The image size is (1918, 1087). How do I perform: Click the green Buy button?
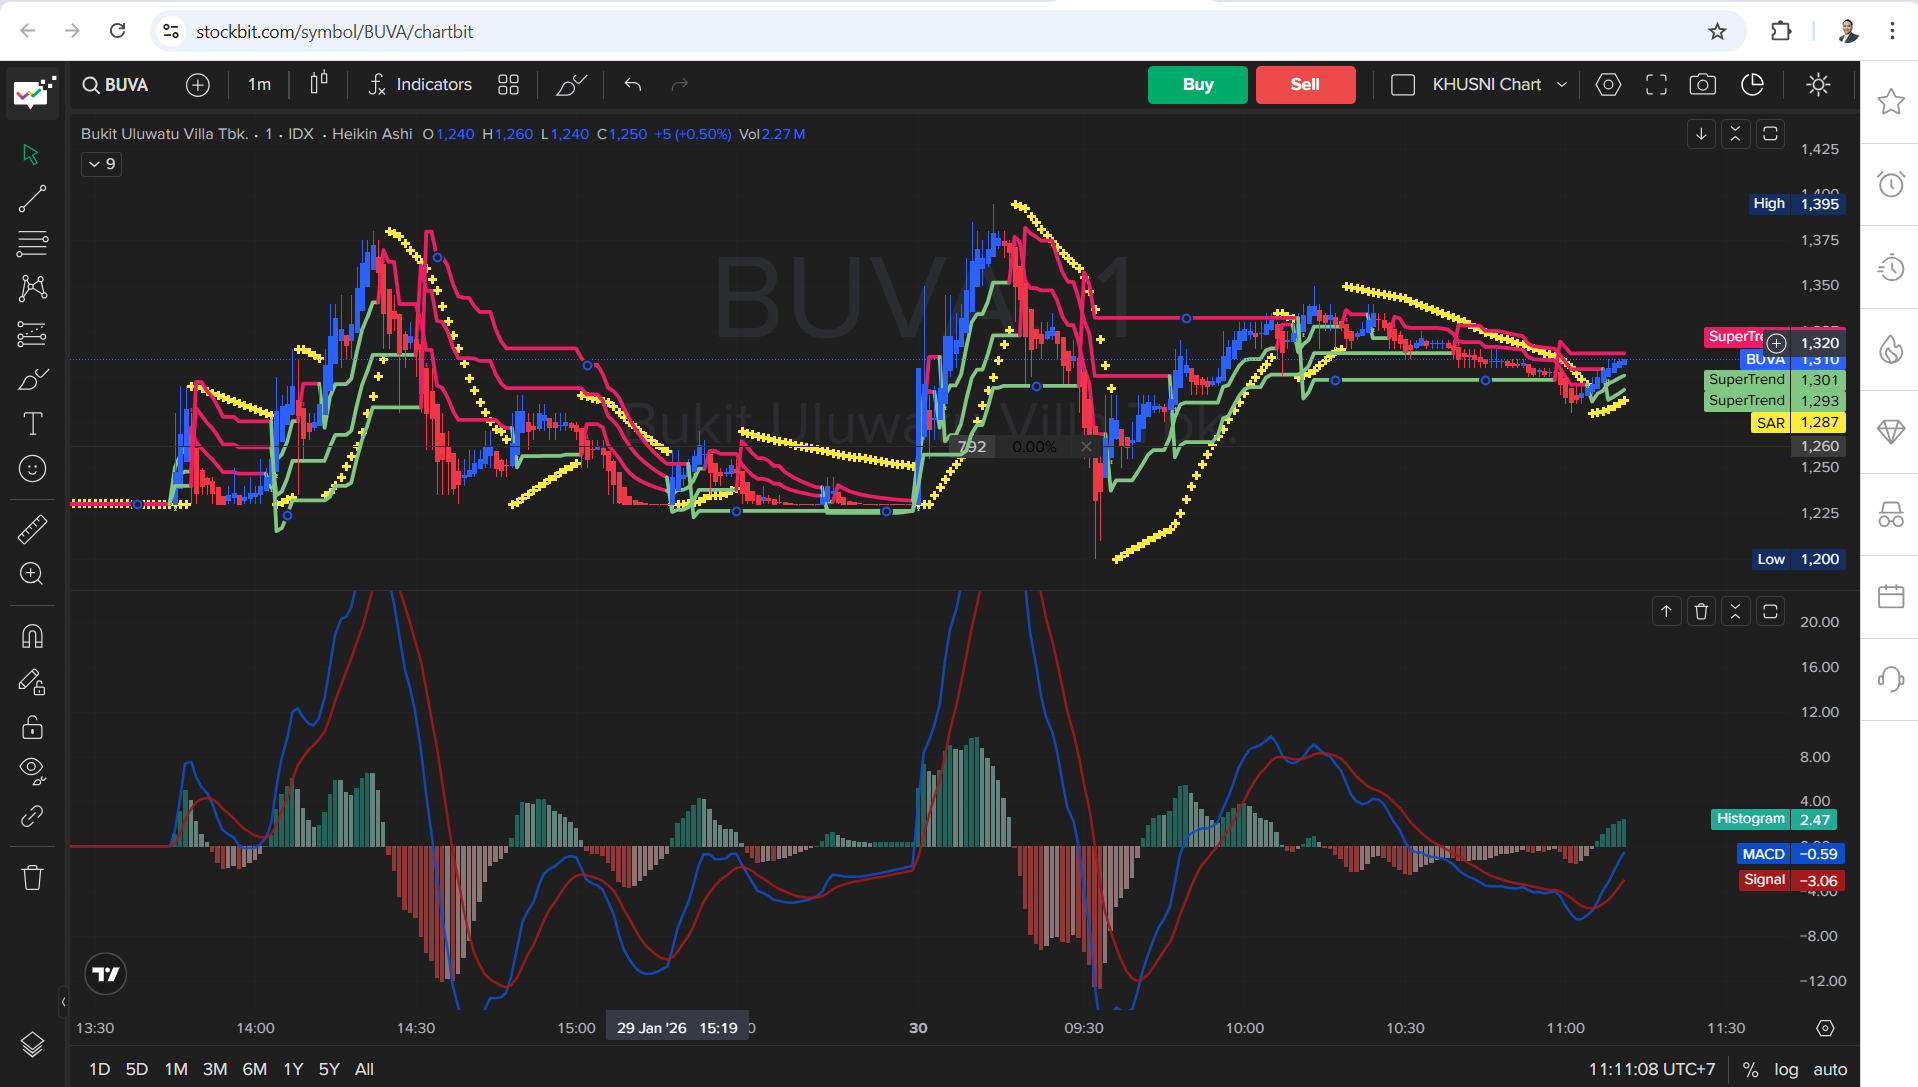(1198, 85)
